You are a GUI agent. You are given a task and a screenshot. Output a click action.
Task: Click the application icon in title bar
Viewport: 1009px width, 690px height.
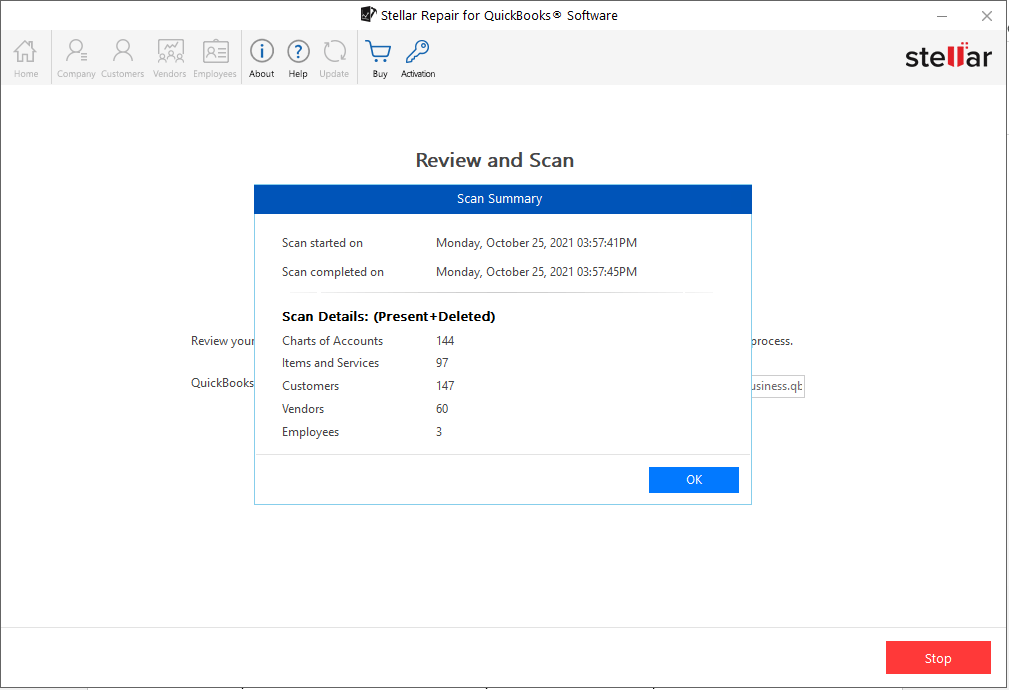368,14
